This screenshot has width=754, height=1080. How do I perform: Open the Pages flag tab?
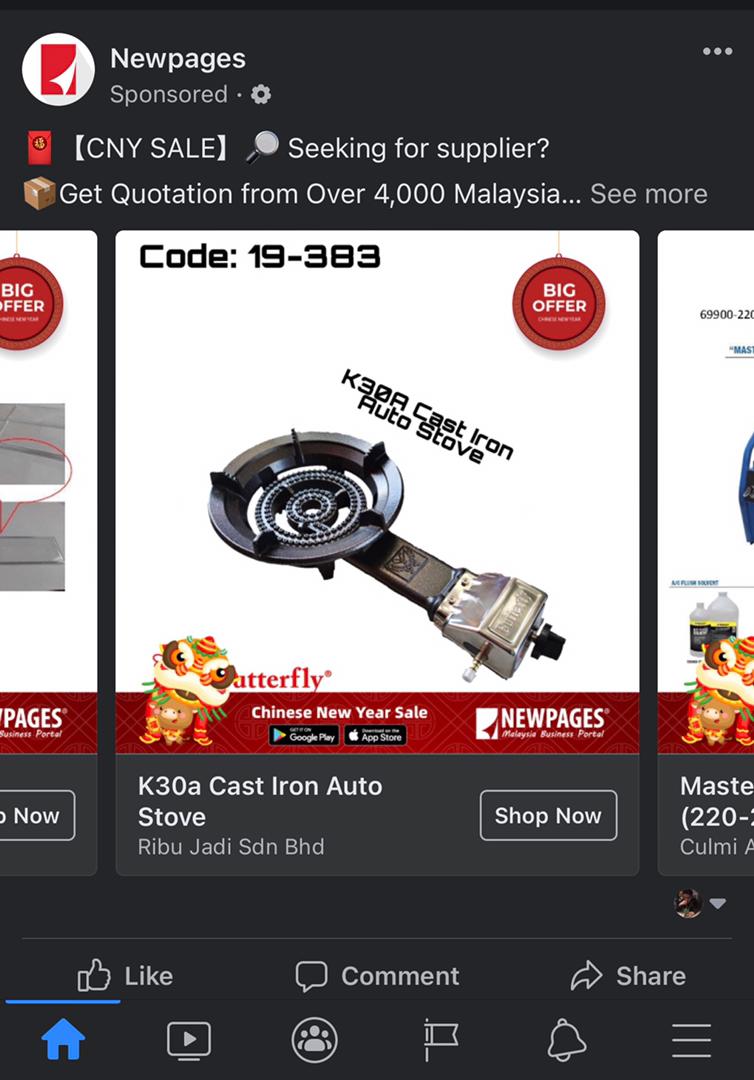[440, 1040]
